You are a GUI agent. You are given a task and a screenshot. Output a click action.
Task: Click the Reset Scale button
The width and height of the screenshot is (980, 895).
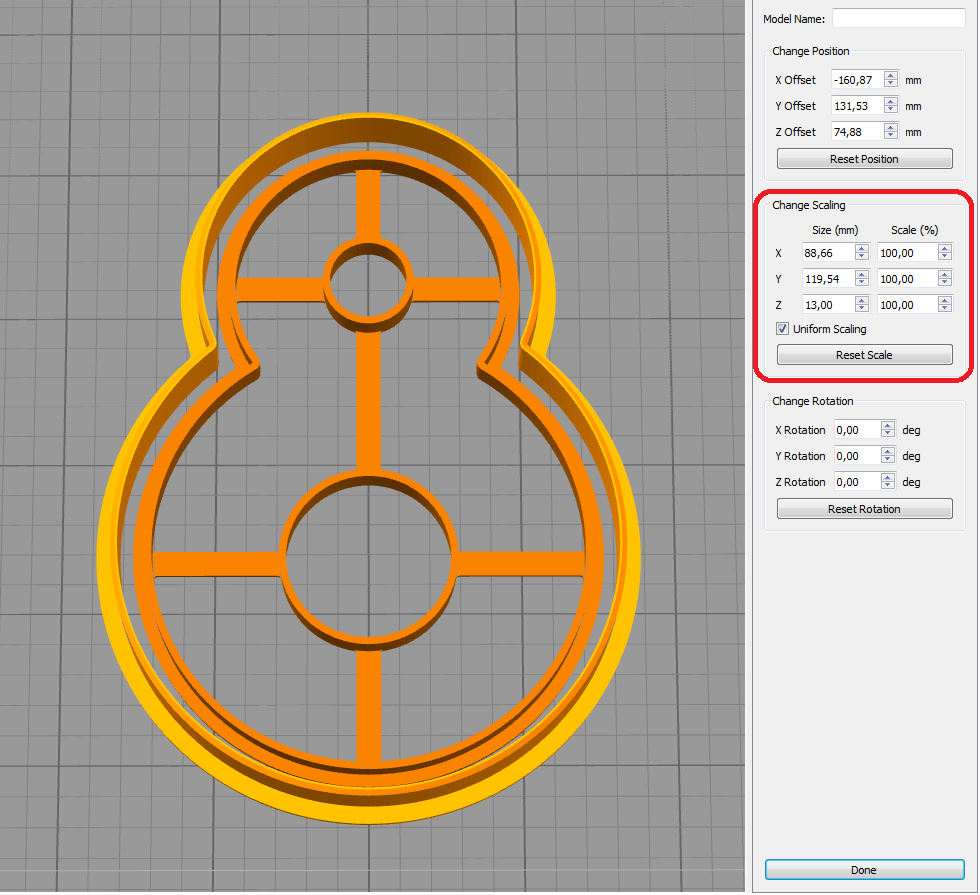point(864,354)
